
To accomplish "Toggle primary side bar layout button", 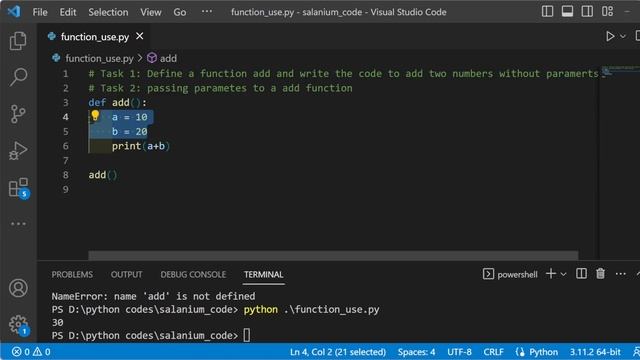I will (x=547, y=11).
